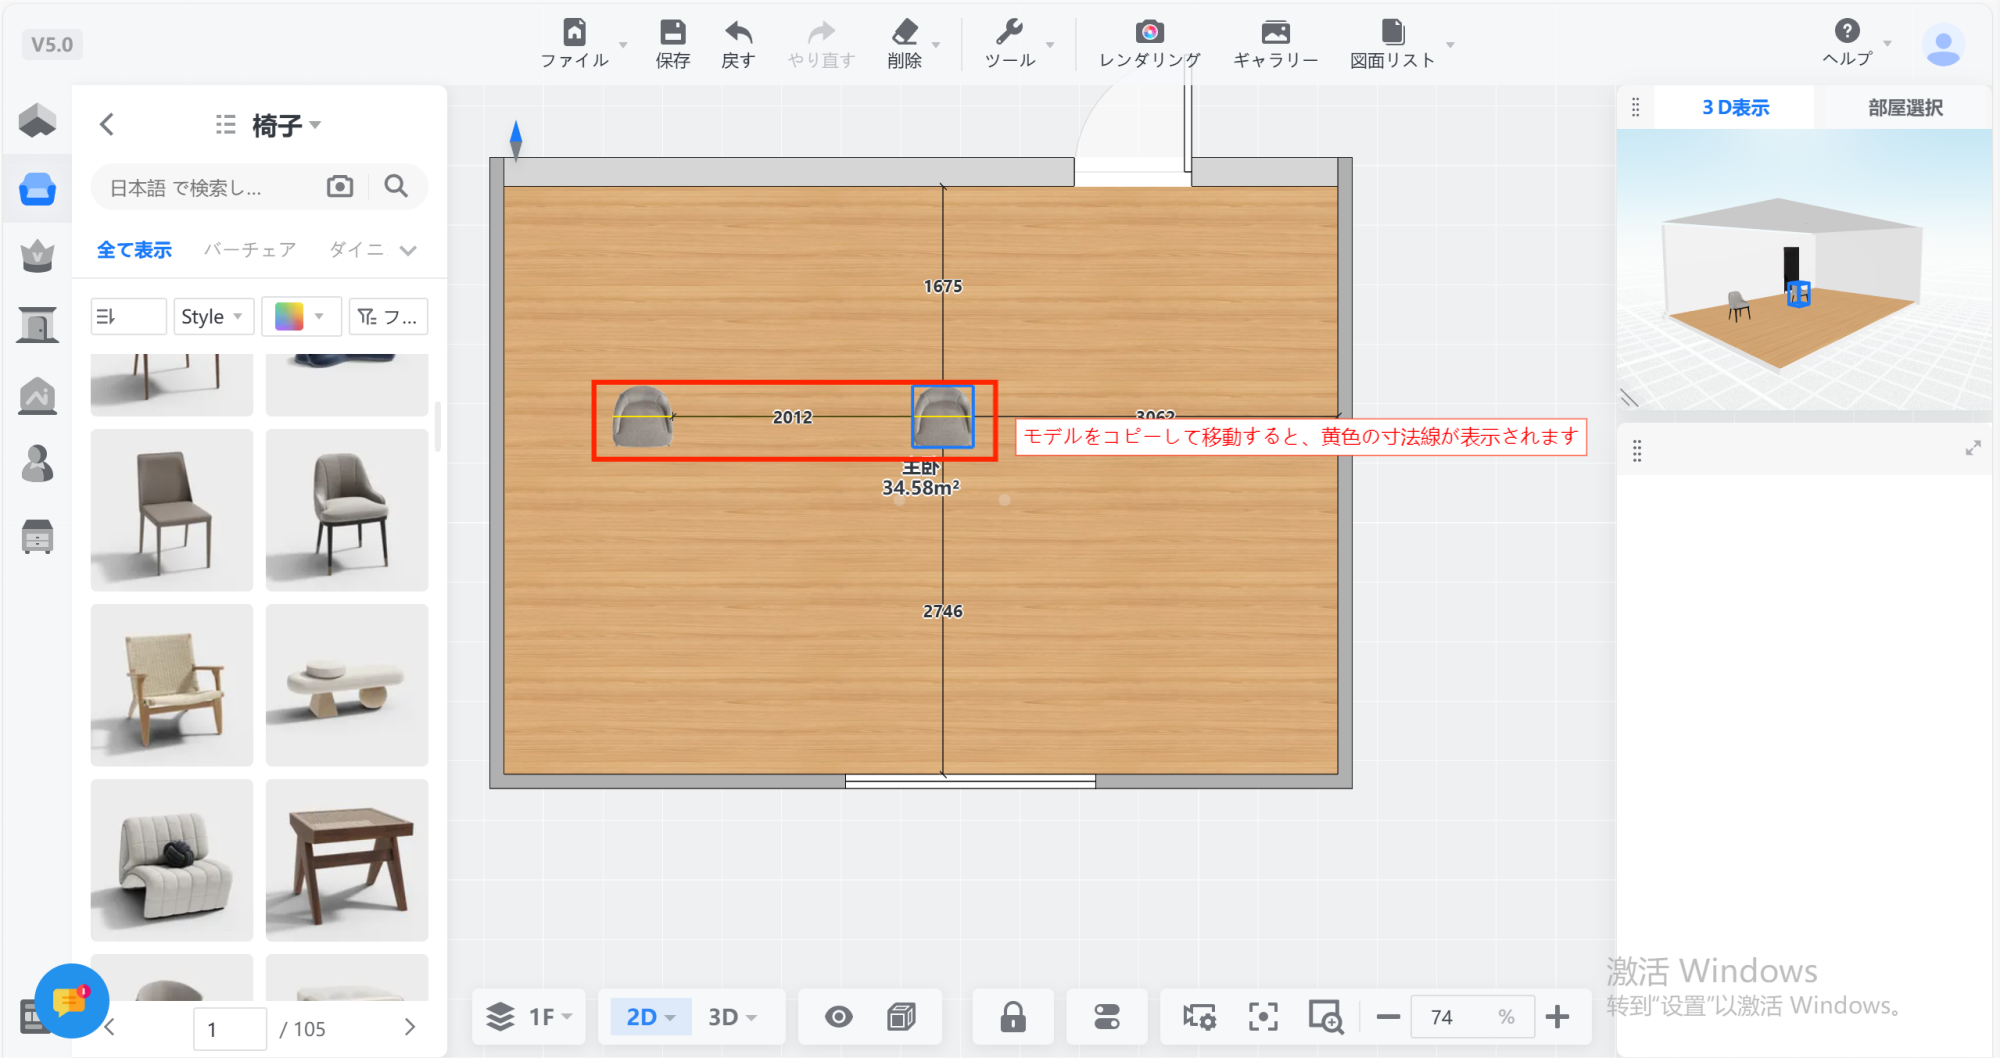The height and width of the screenshot is (1058, 2000).
Task: Open the ギャラリー (Gallery) icon
Action: pos(1275,32)
